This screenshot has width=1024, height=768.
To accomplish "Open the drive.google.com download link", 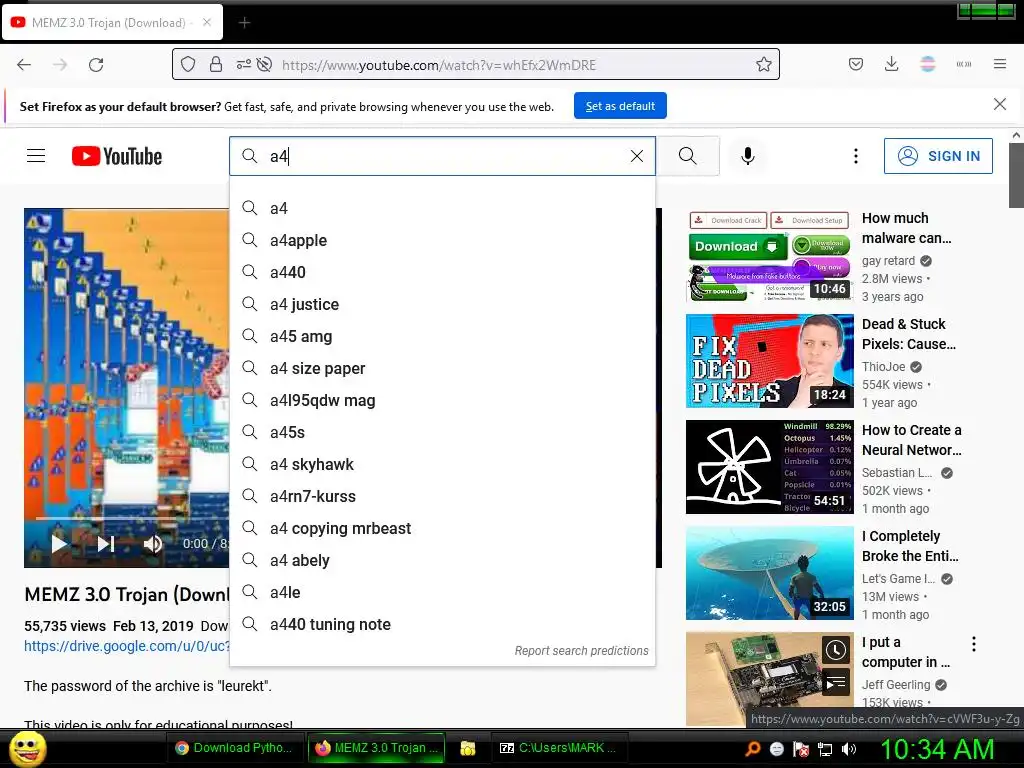I will (x=127, y=646).
